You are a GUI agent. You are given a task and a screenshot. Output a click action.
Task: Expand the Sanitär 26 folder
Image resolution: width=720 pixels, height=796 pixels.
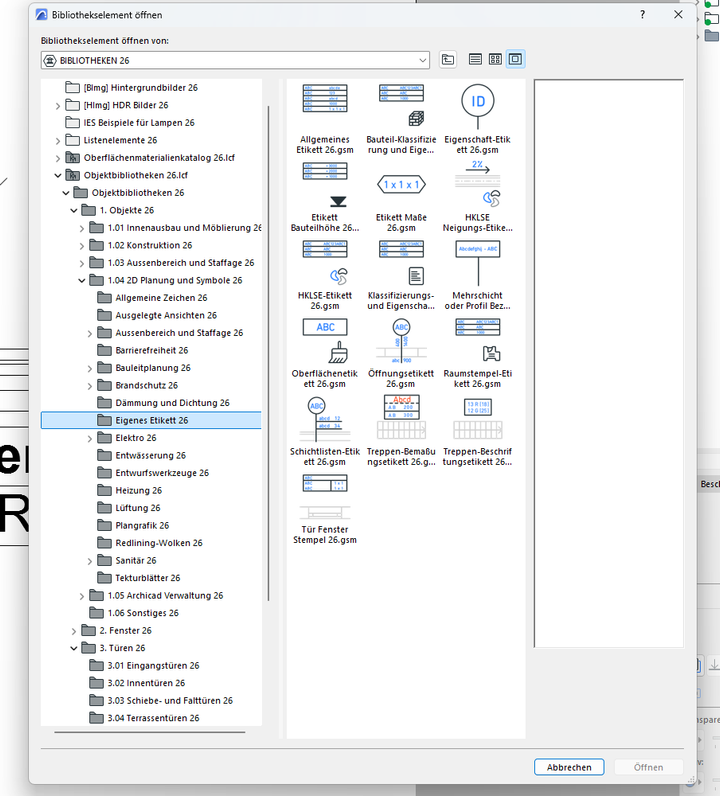90,561
